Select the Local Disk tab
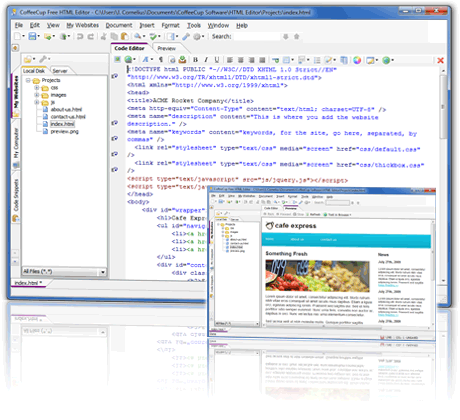 (x=34, y=71)
